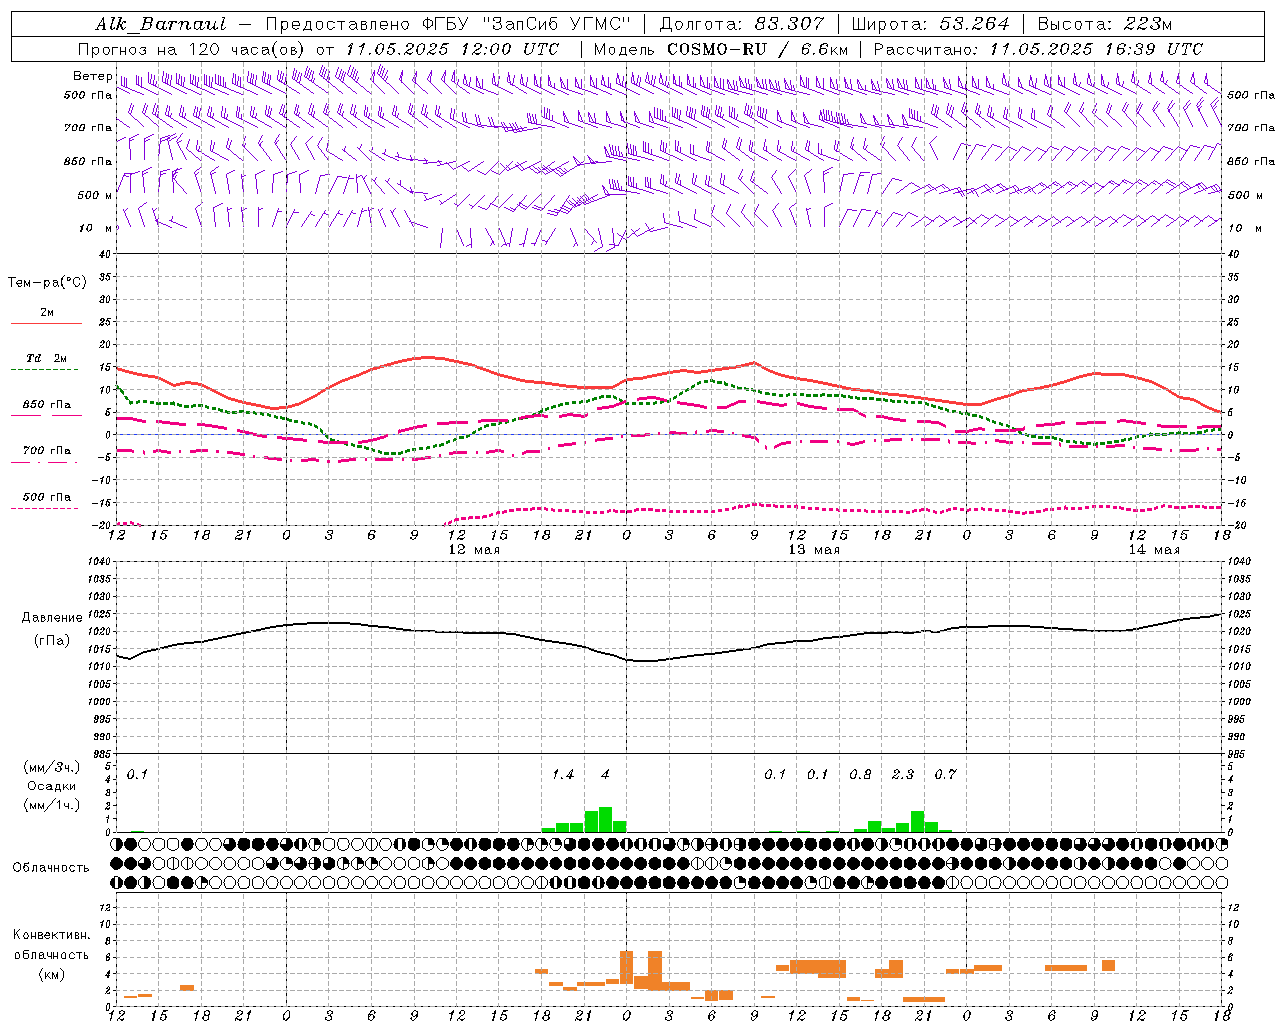The height and width of the screenshot is (1024, 1280).
Task: Click the '850 гПа' temperature legend entry
Action: click(x=46, y=405)
